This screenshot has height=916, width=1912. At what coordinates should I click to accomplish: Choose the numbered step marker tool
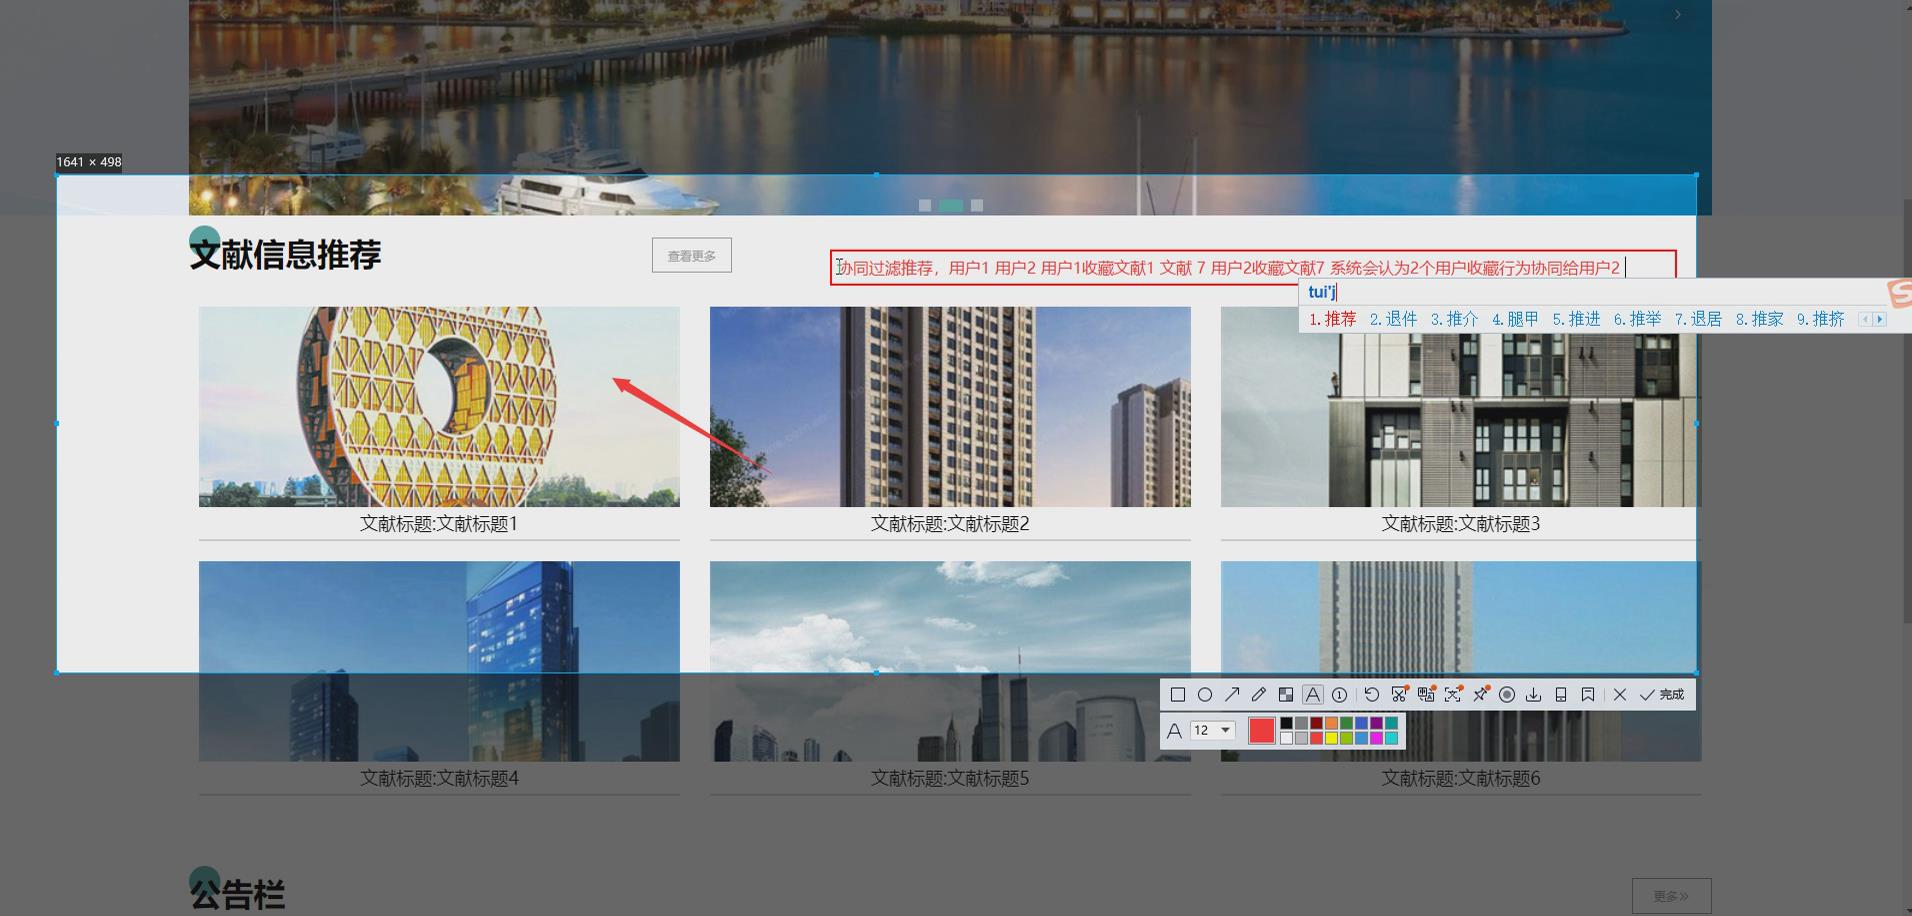pyautogui.click(x=1340, y=695)
